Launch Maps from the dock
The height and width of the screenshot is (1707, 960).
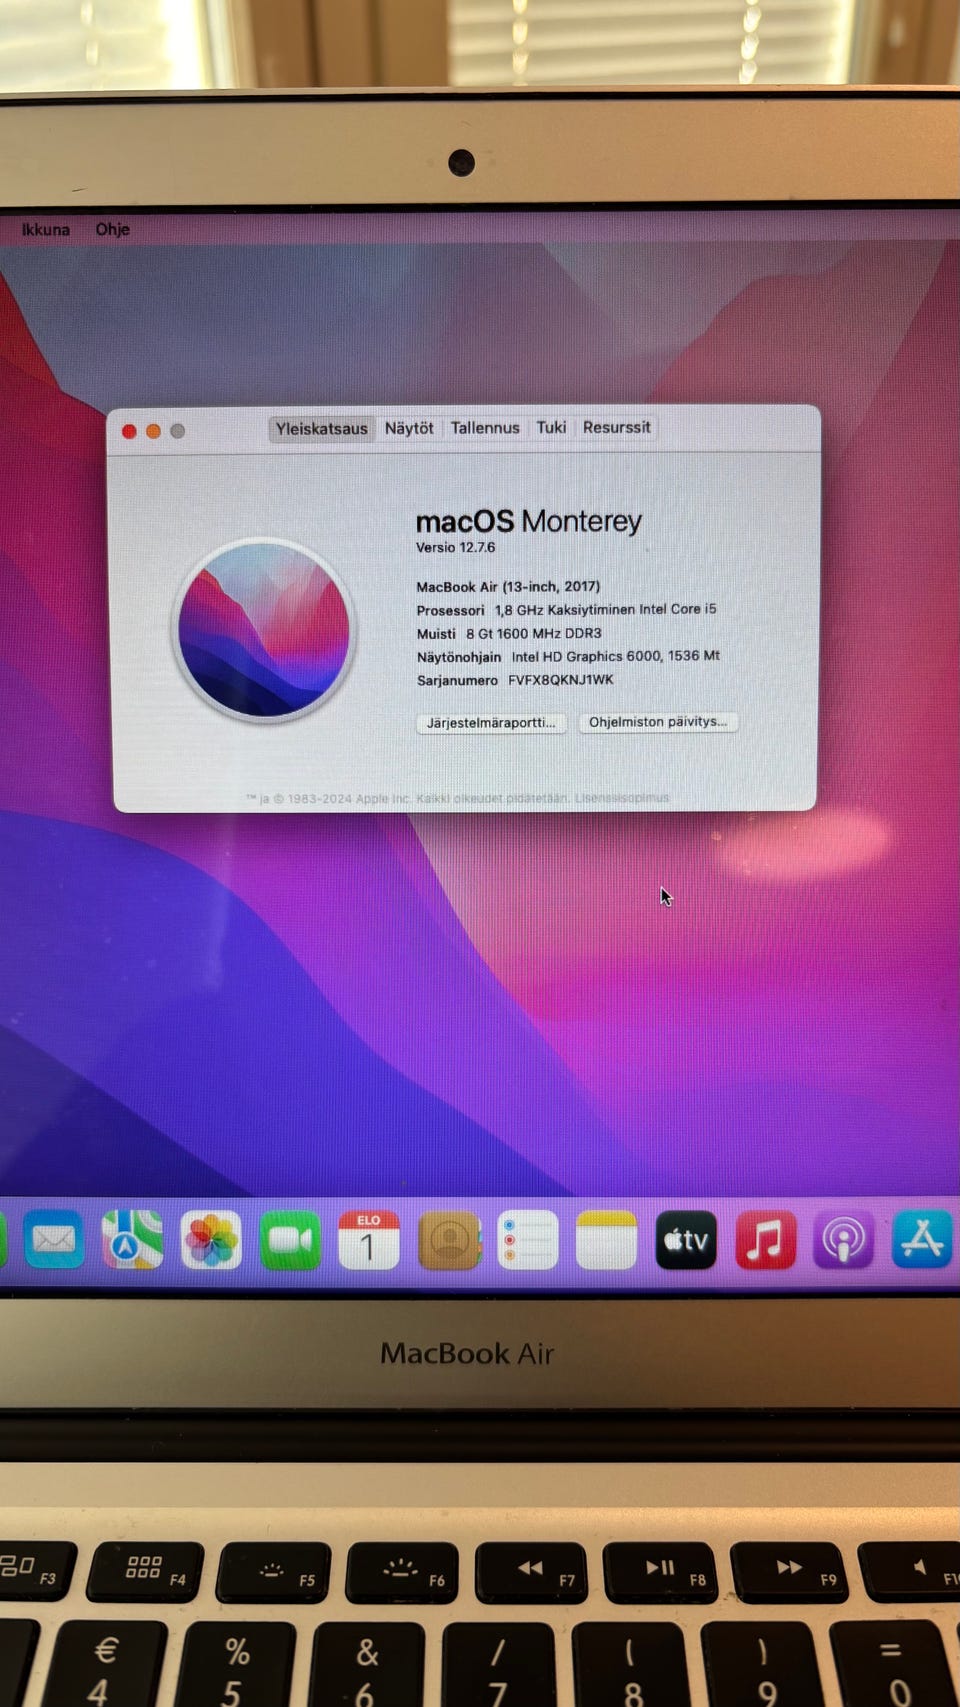[132, 1240]
